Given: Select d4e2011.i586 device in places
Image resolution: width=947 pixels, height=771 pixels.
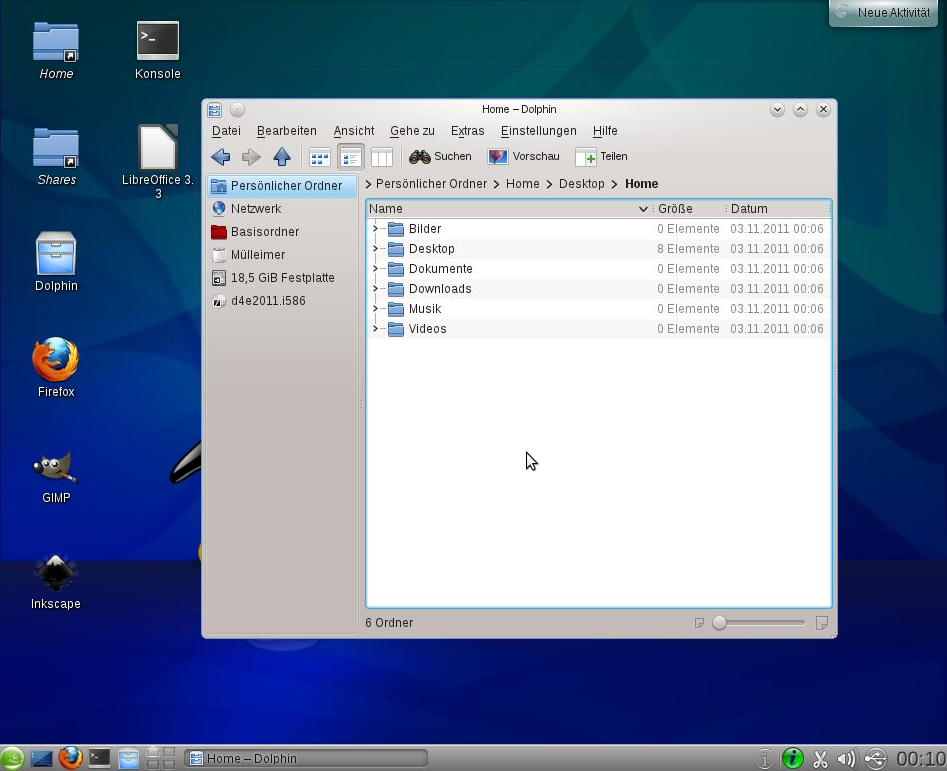Looking at the screenshot, I should tap(282, 301).
